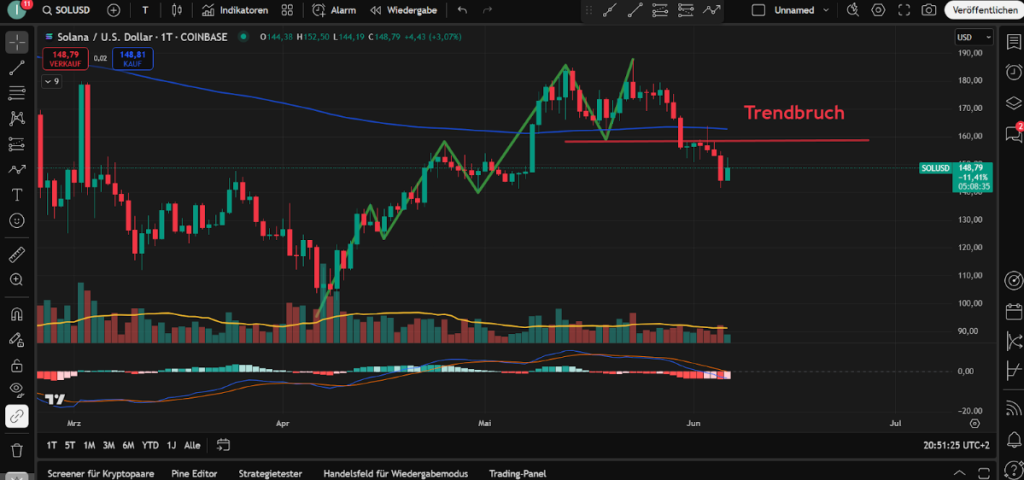This screenshot has height=480, width=1024.
Task: Select the ruler measure tool
Action: click(17, 254)
